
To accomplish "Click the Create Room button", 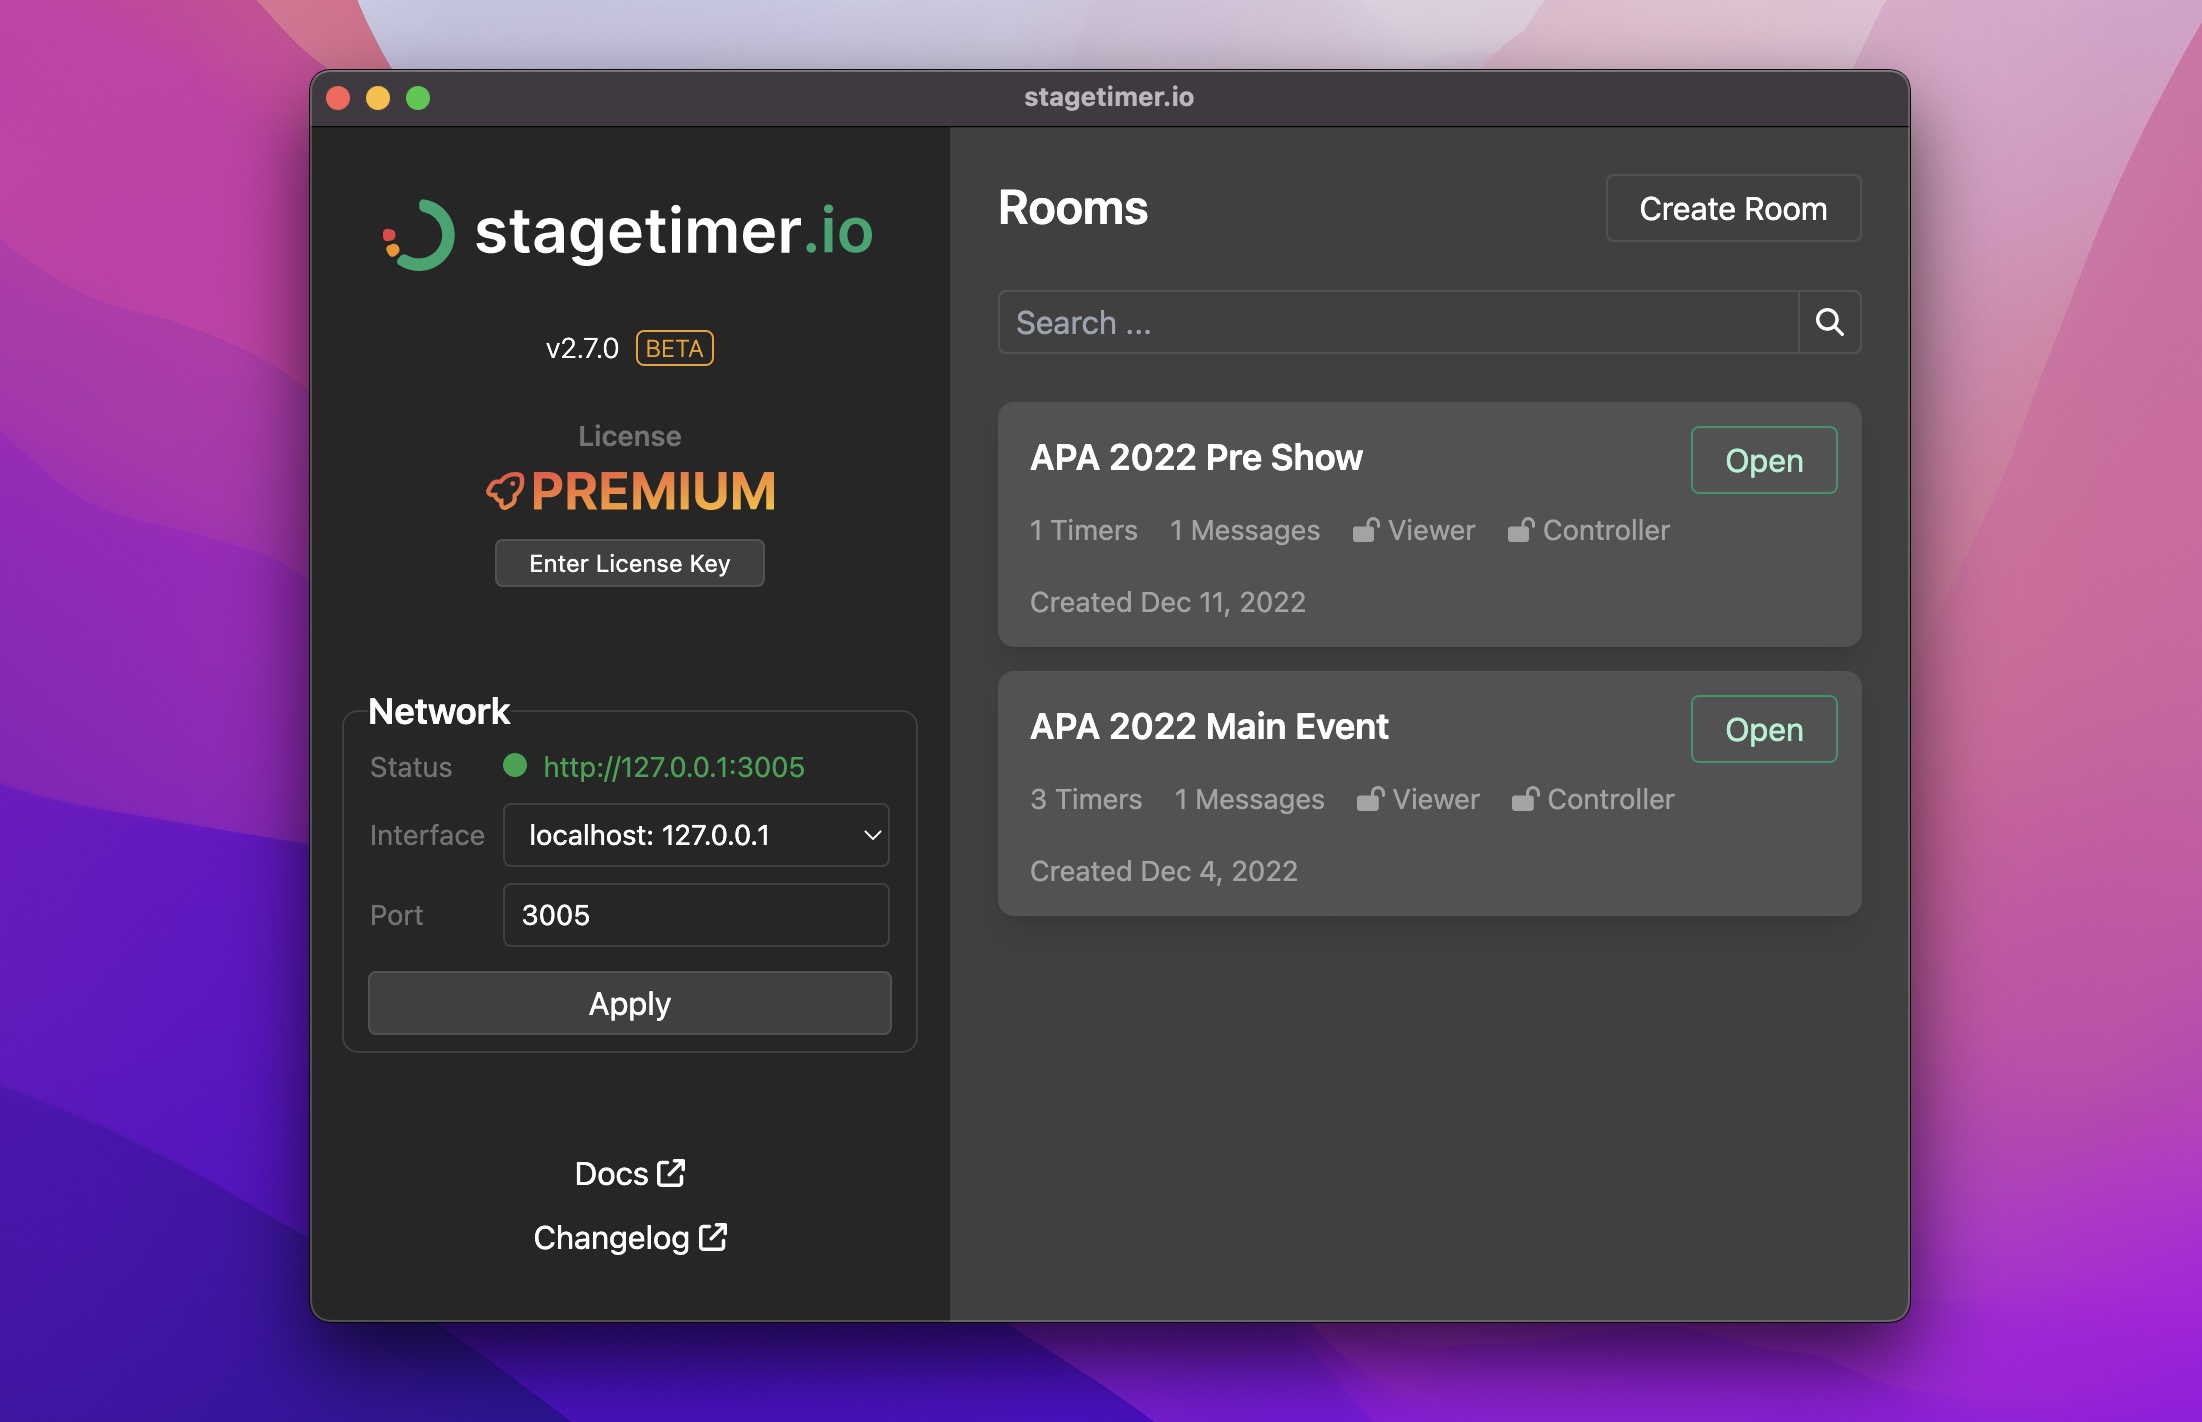I will click(x=1733, y=207).
